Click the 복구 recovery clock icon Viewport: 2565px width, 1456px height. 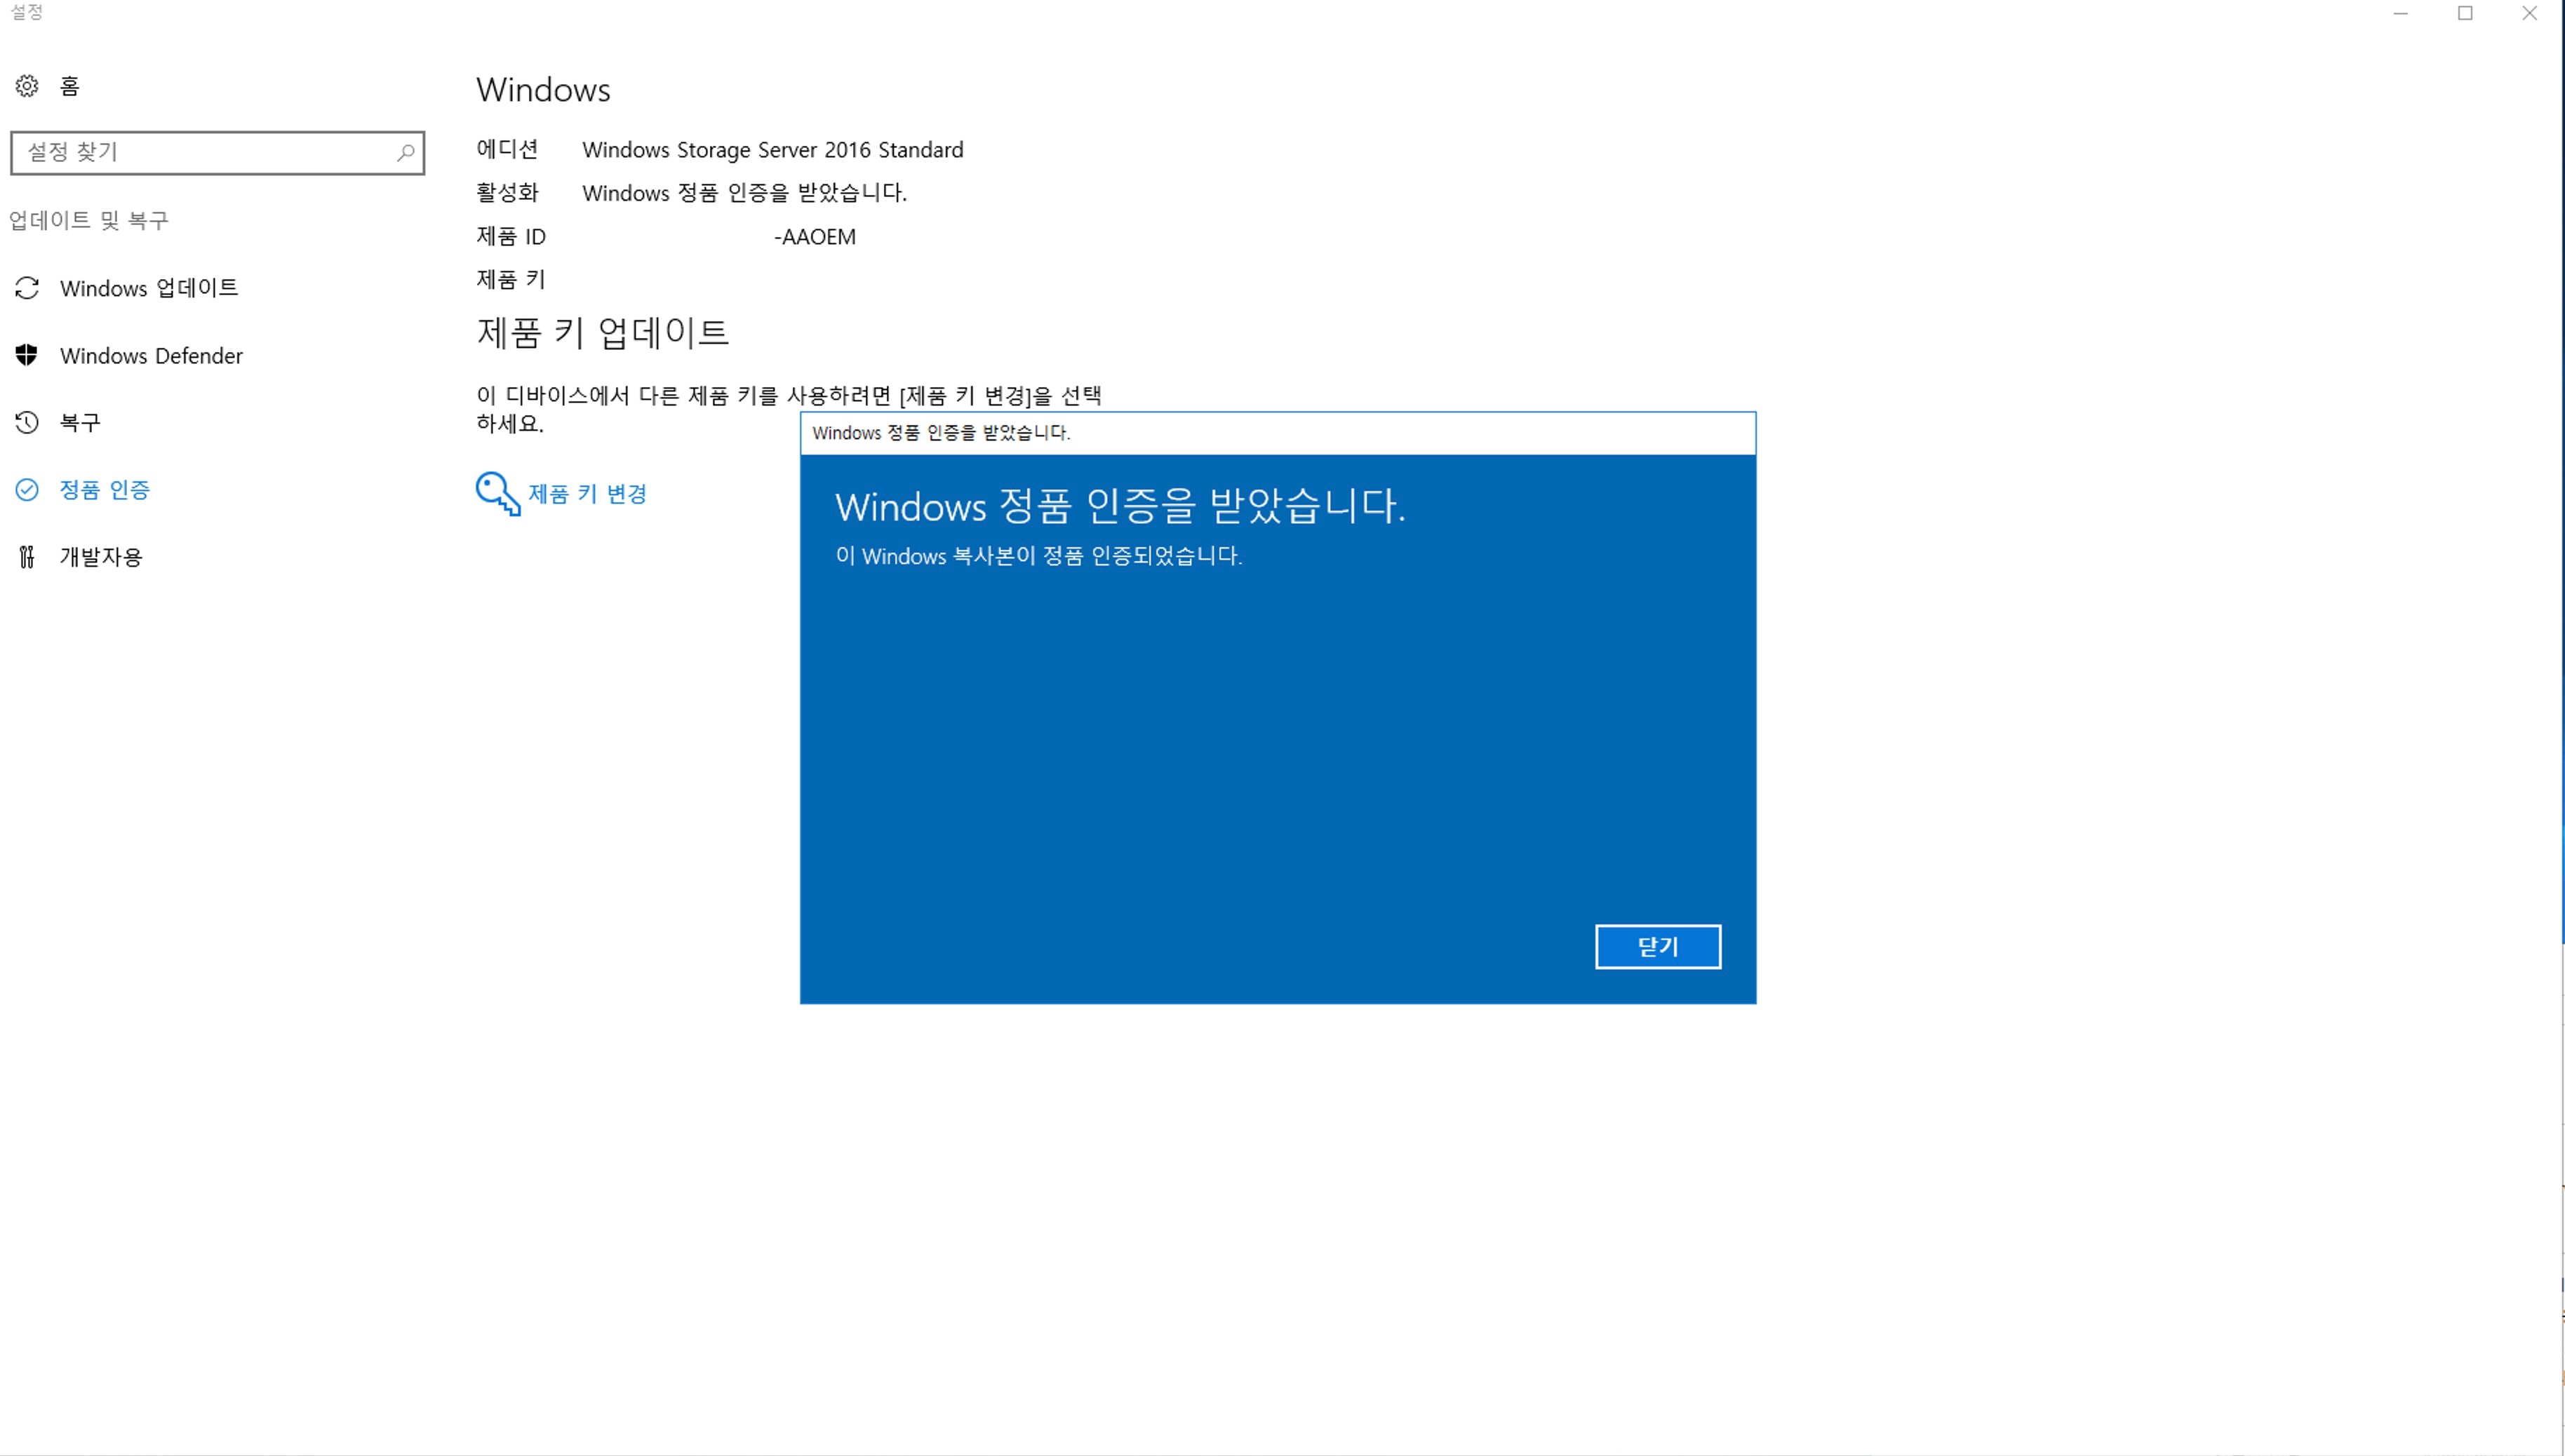coord(27,422)
